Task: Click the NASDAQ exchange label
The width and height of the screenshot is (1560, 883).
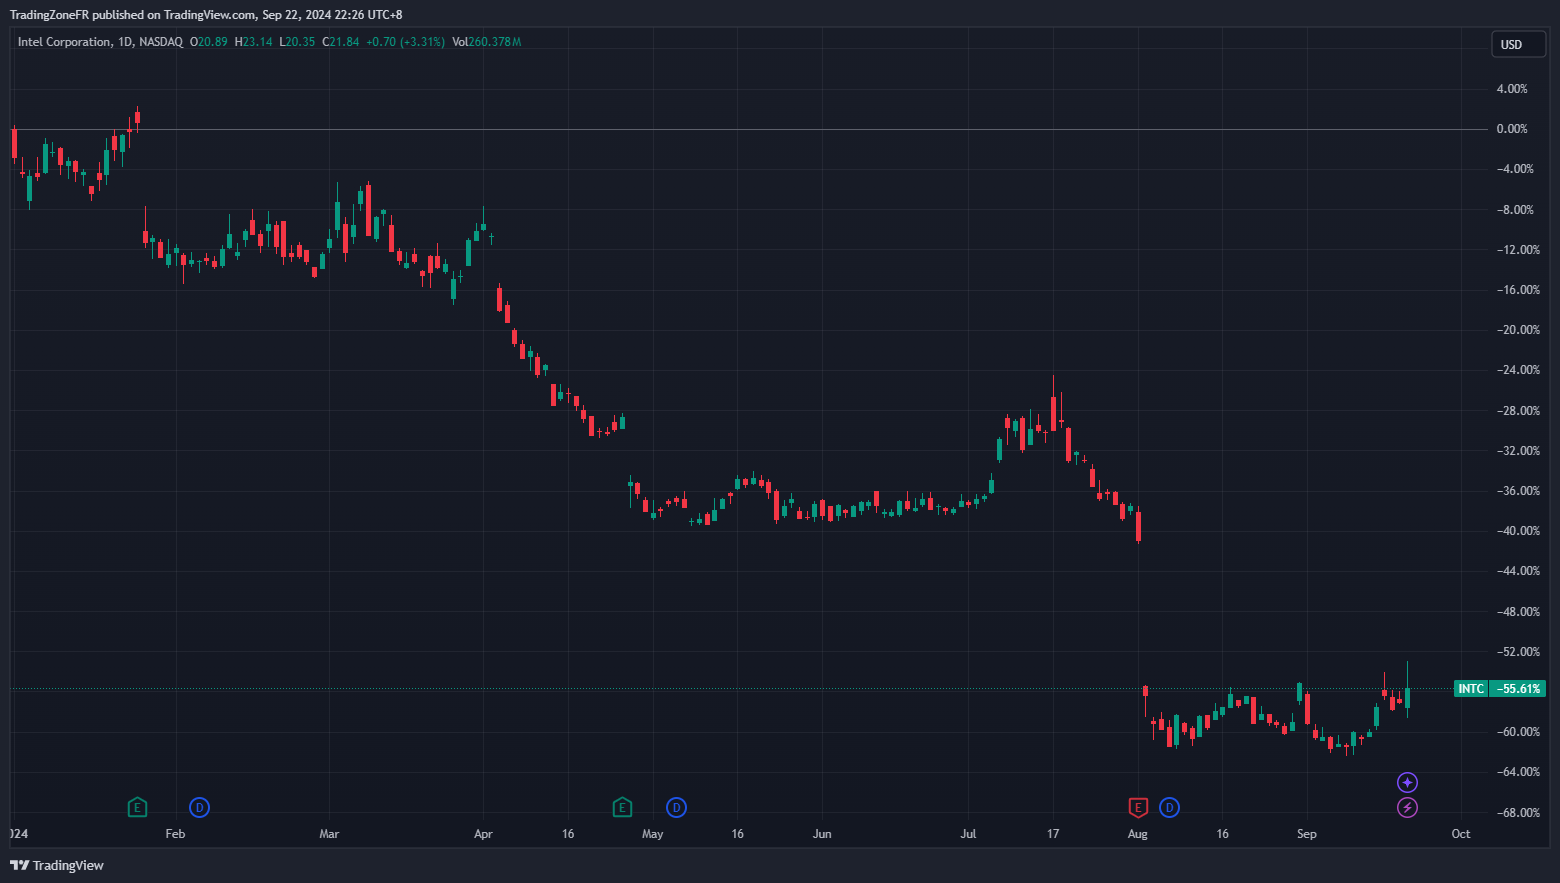Action: (x=161, y=42)
